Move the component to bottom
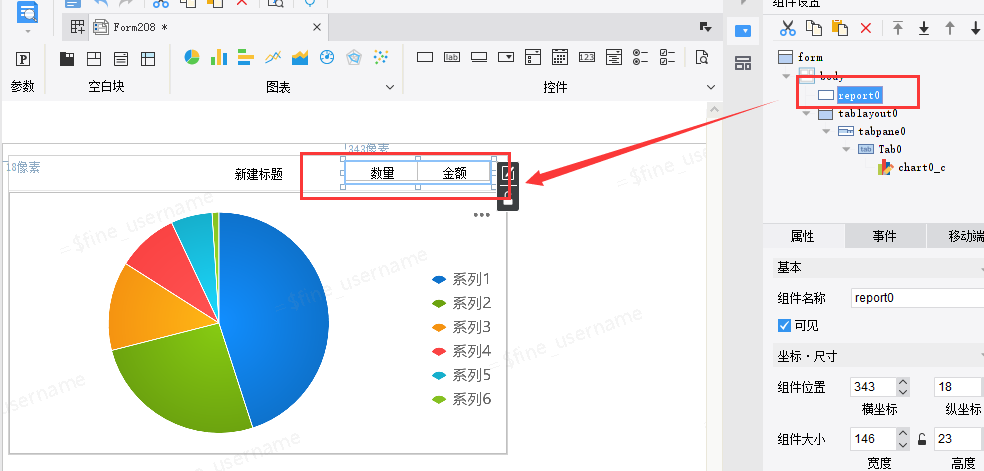The height and width of the screenshot is (471, 984). click(x=924, y=28)
